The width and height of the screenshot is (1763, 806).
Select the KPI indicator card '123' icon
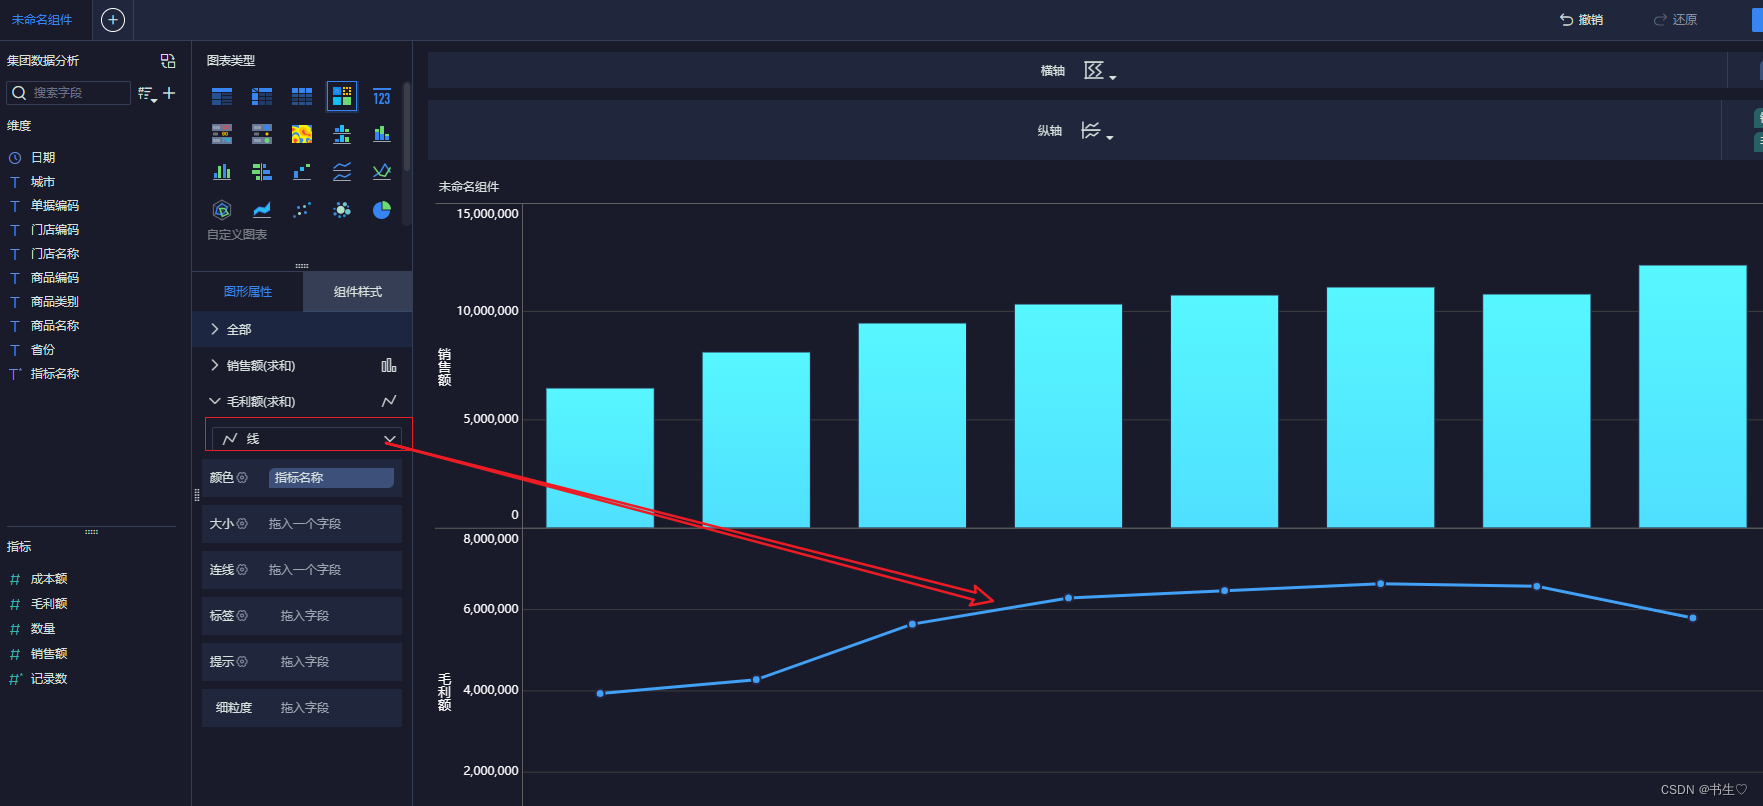(x=382, y=97)
